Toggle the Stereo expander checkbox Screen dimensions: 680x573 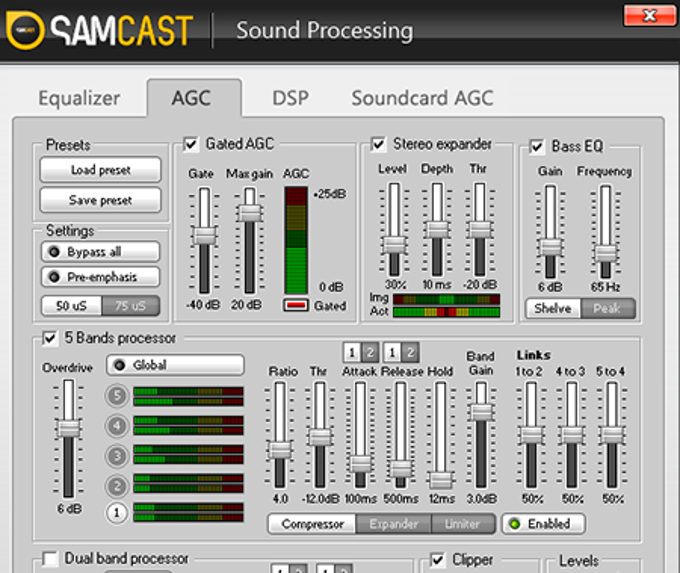tap(378, 144)
